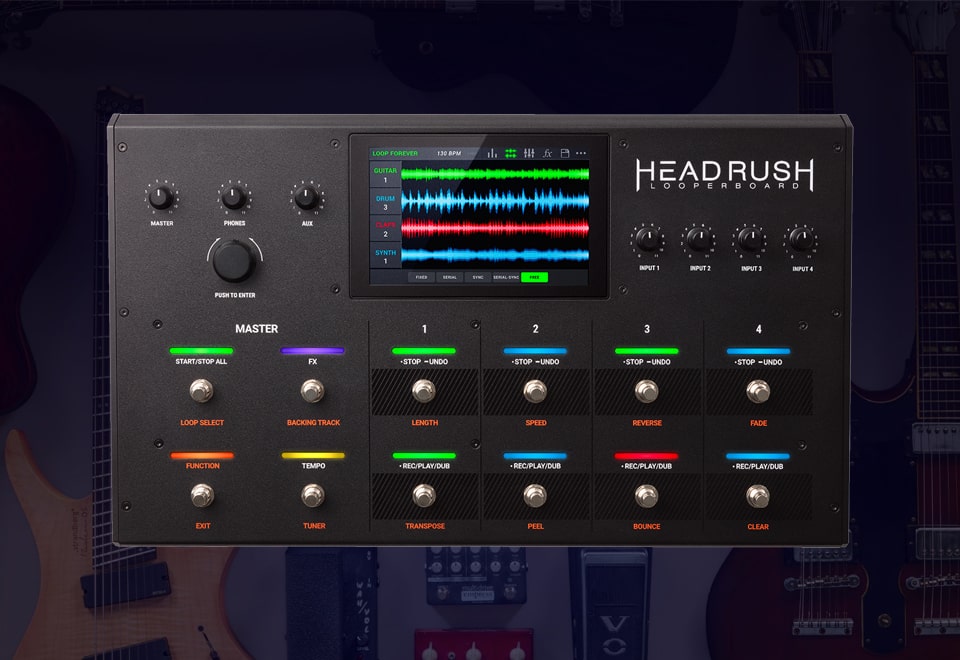Select the green FREE track mode
960x660 pixels.
coord(534,277)
